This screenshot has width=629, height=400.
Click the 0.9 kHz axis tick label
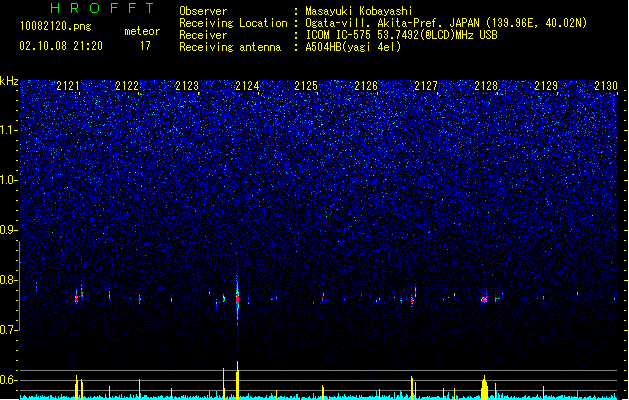[9, 230]
